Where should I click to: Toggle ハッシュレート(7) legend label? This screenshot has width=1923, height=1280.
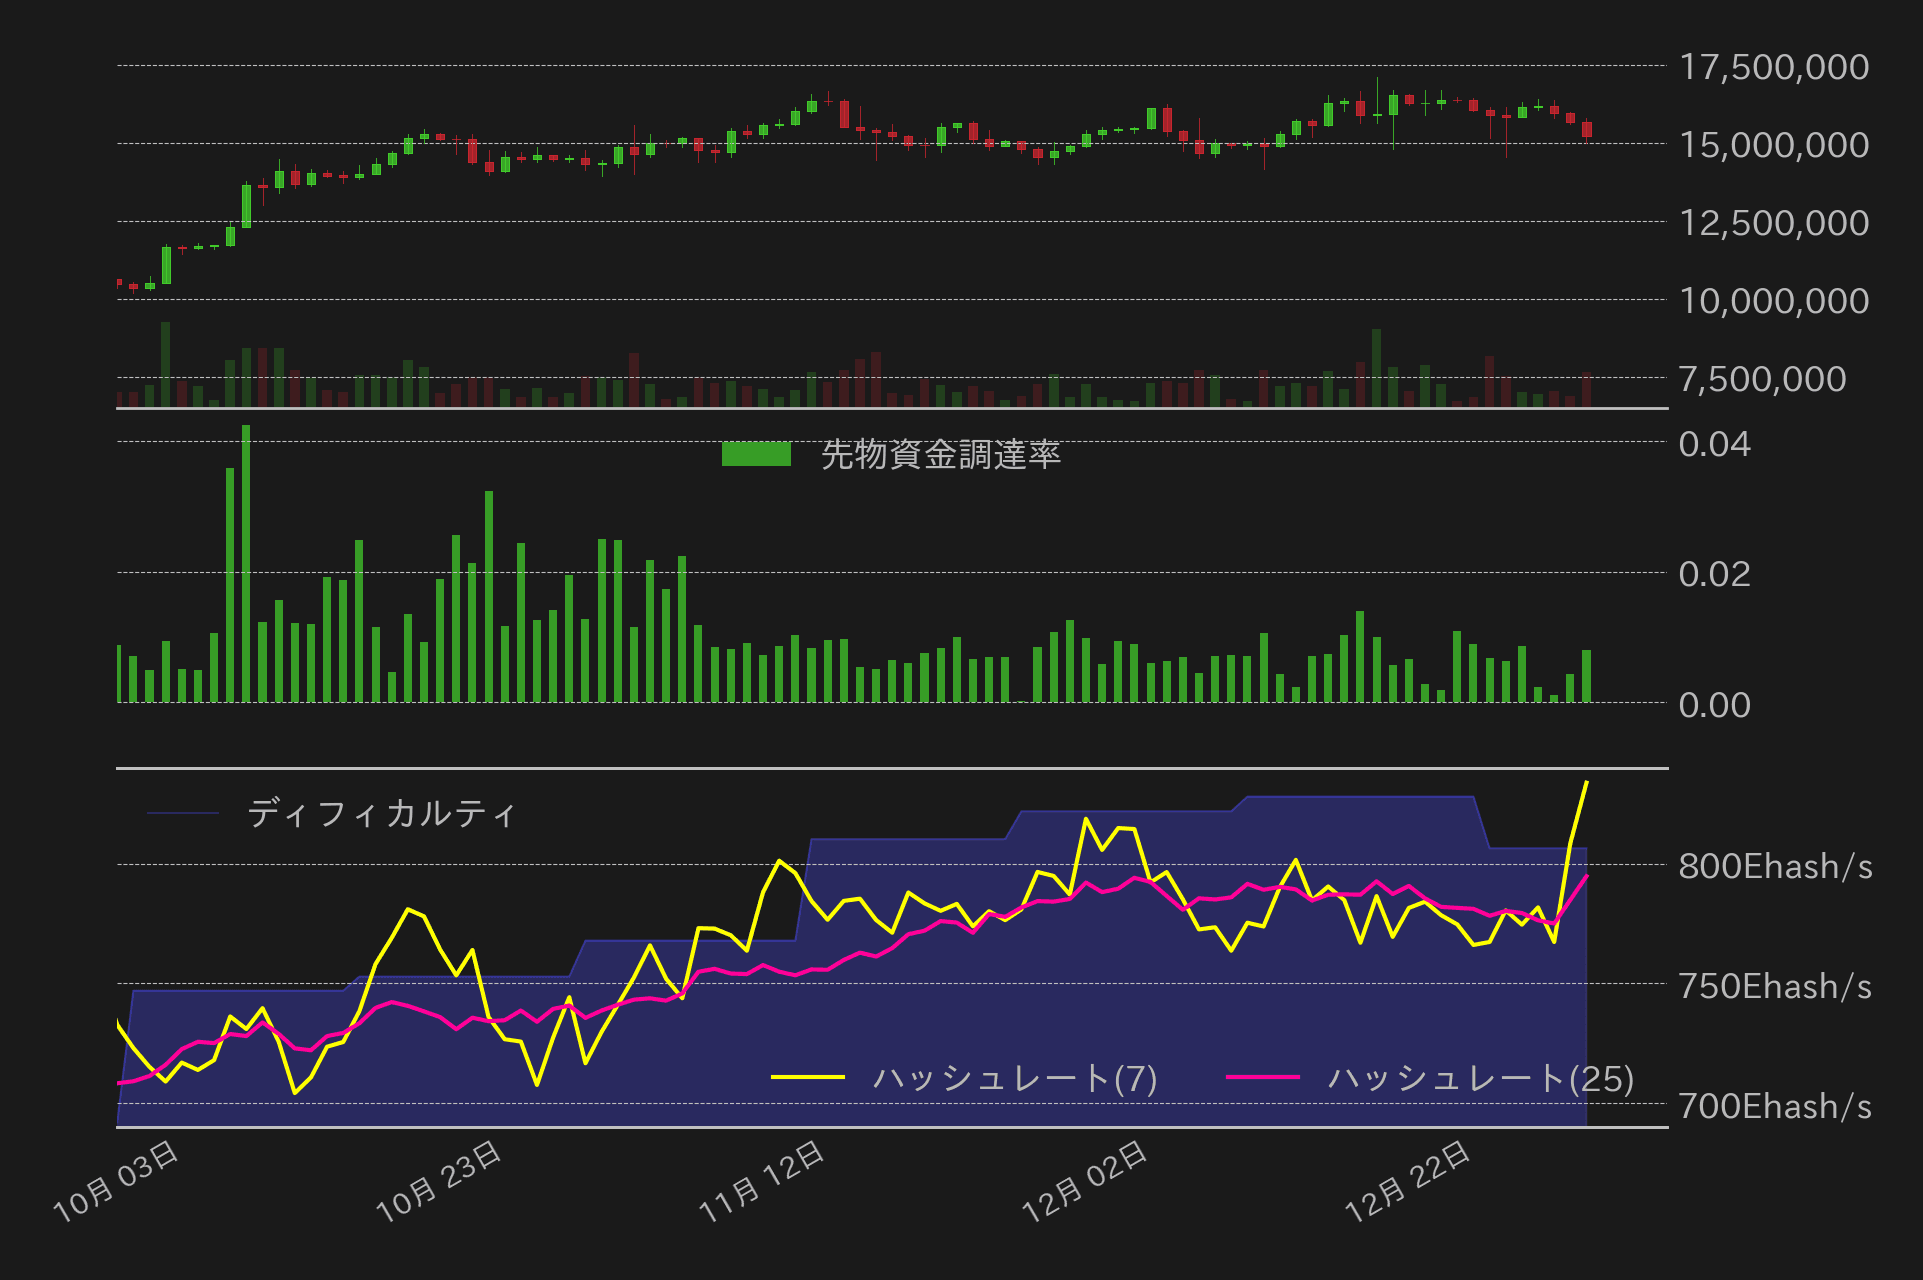pyautogui.click(x=1014, y=1078)
